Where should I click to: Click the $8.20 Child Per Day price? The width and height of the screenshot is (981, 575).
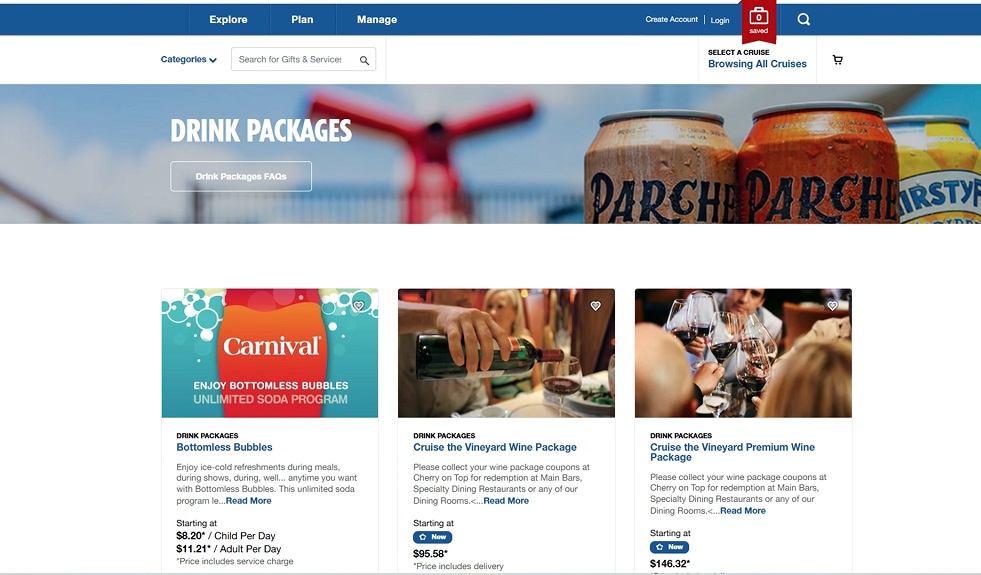point(226,536)
